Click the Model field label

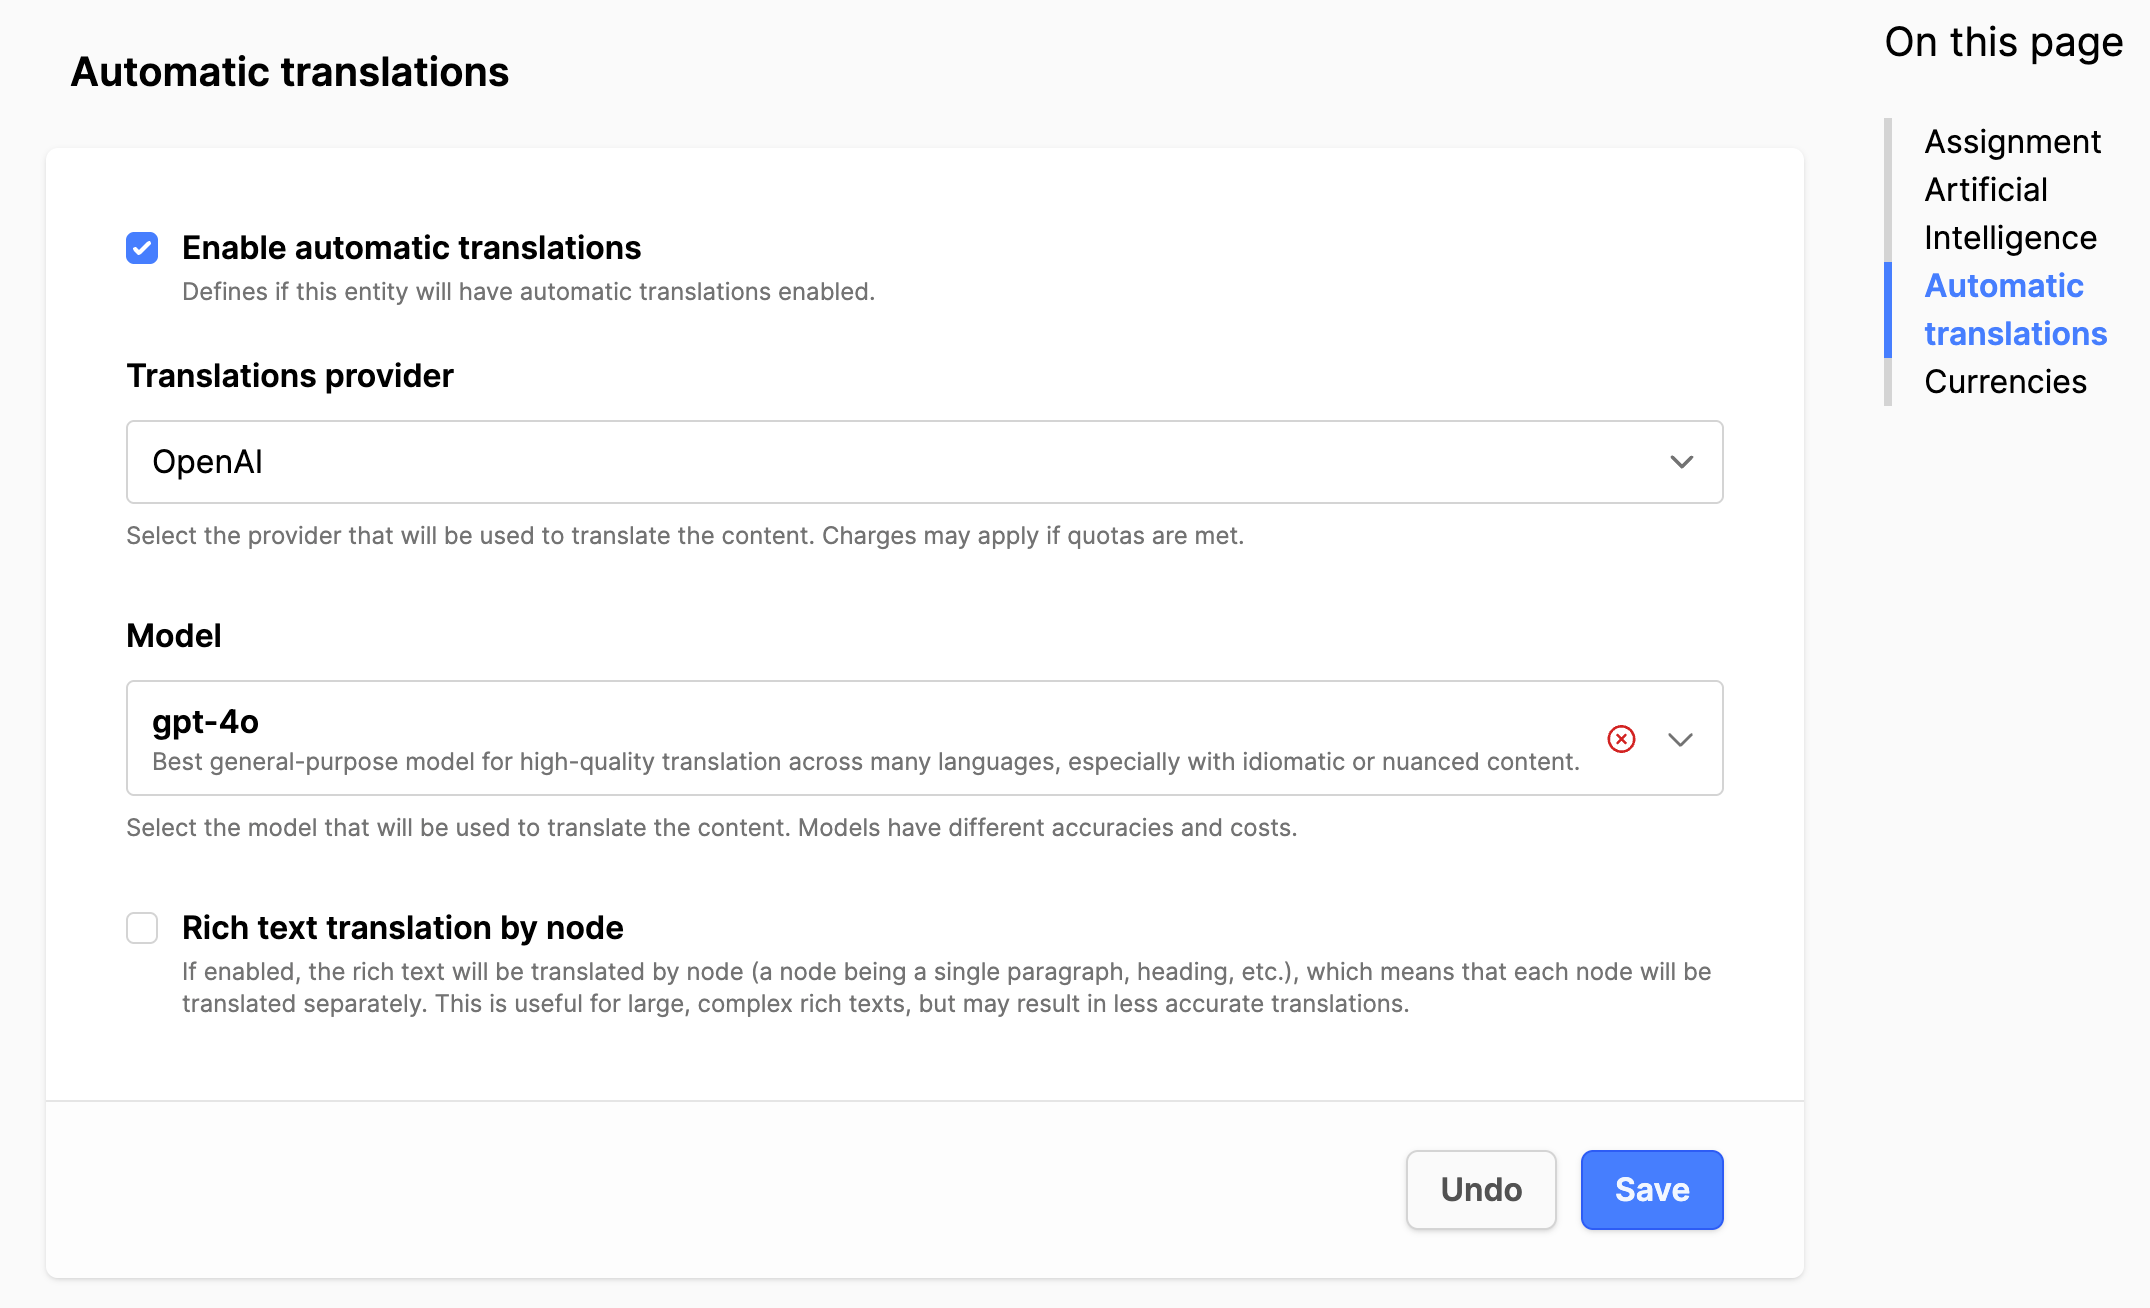coord(173,636)
